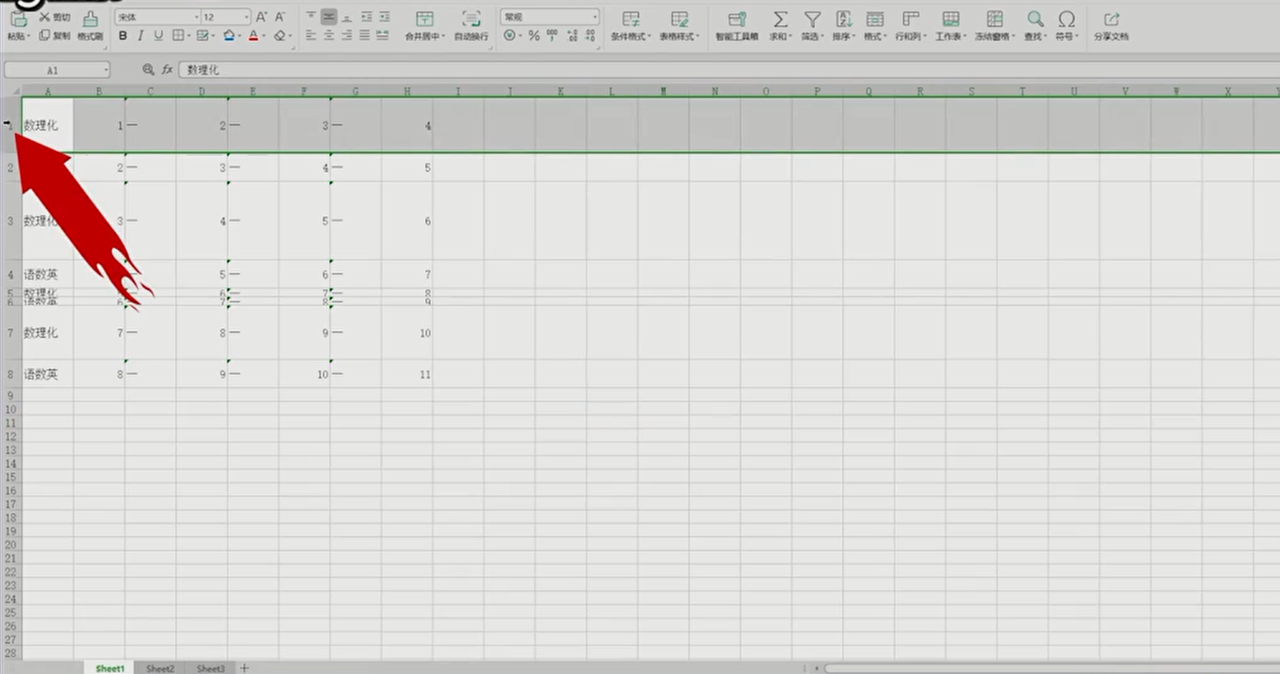Click the red font color A icon
The image size is (1280, 674).
click(253, 35)
